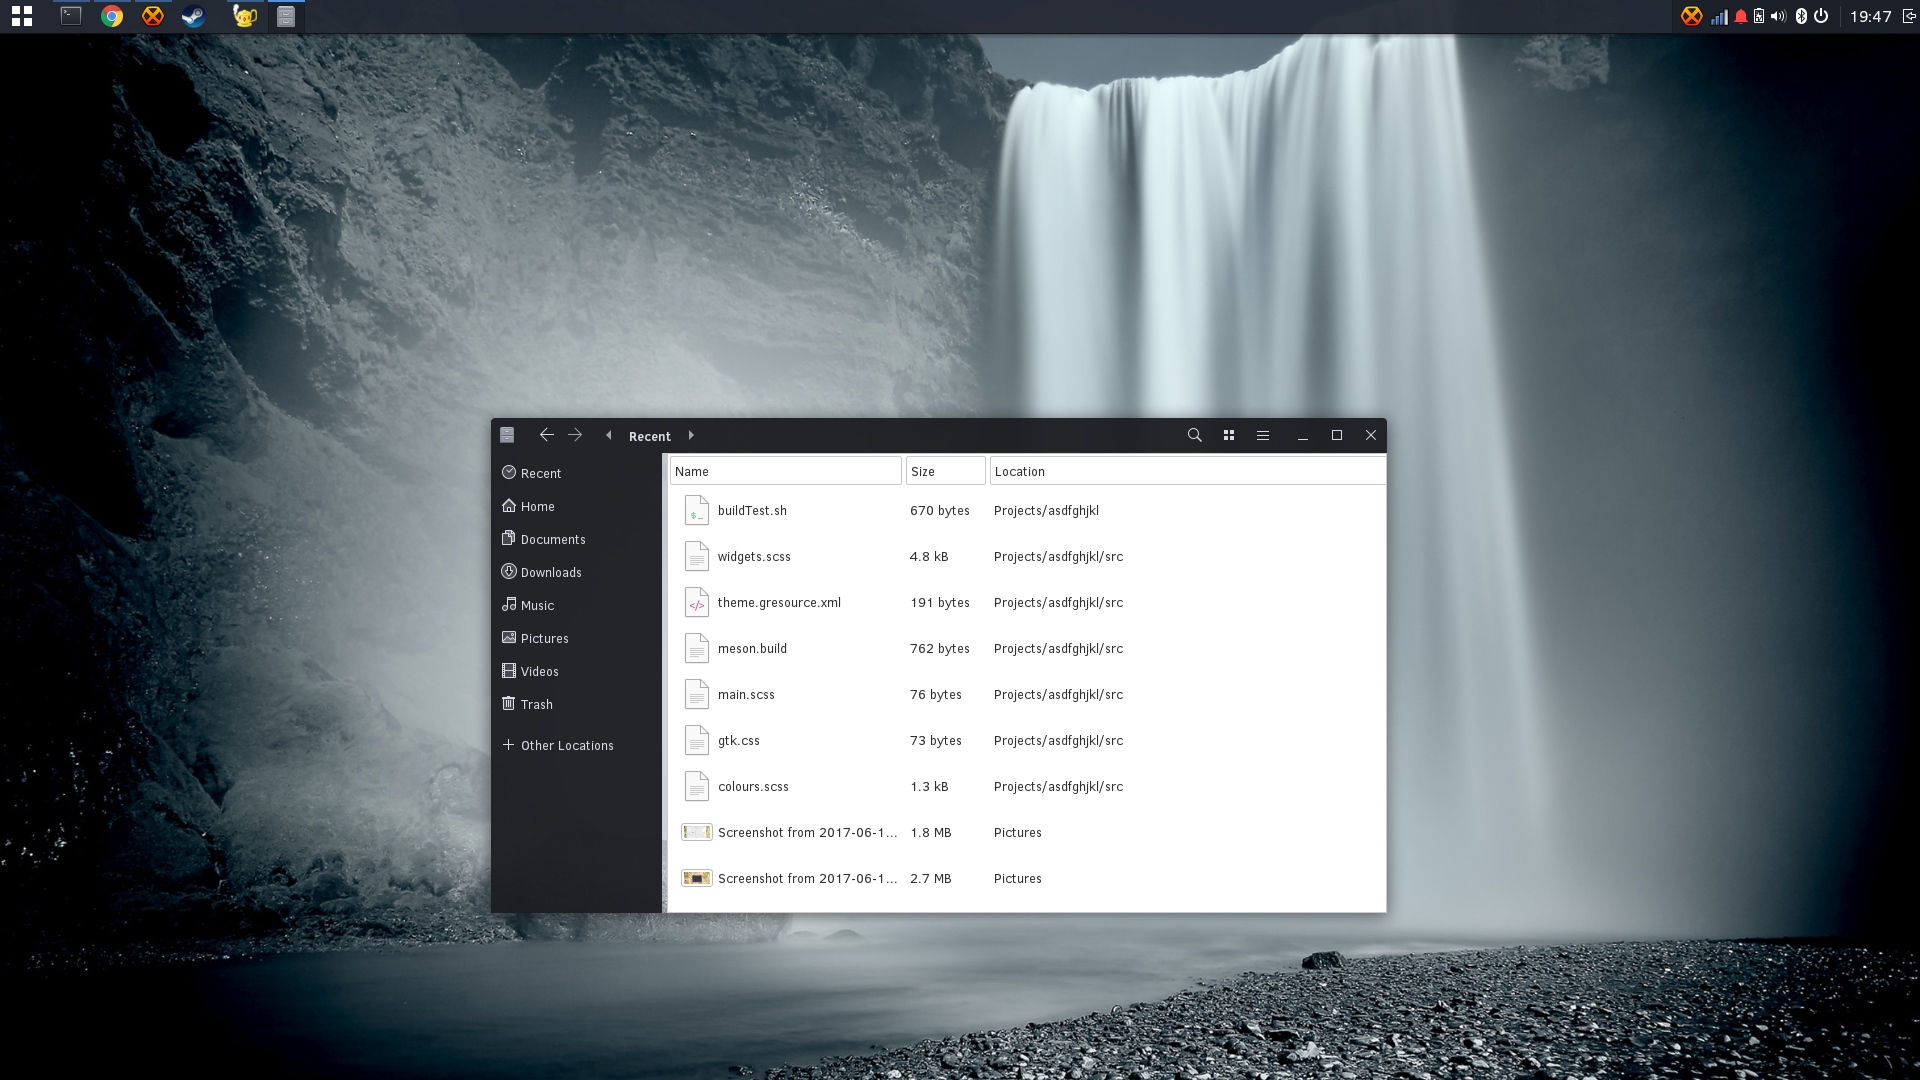Click the thumbnail of the 1.8 MB screenshot

pos(697,832)
